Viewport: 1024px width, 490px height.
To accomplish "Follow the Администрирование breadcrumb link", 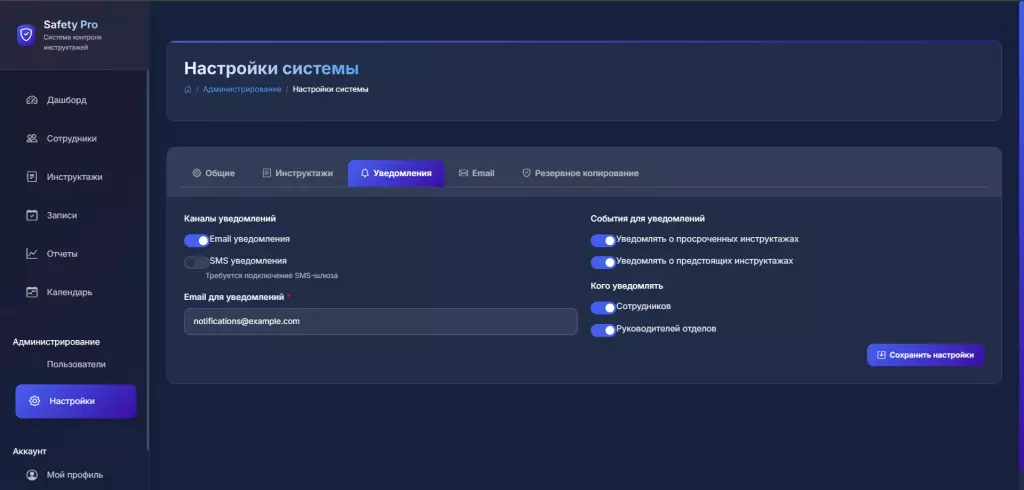I will (242, 90).
